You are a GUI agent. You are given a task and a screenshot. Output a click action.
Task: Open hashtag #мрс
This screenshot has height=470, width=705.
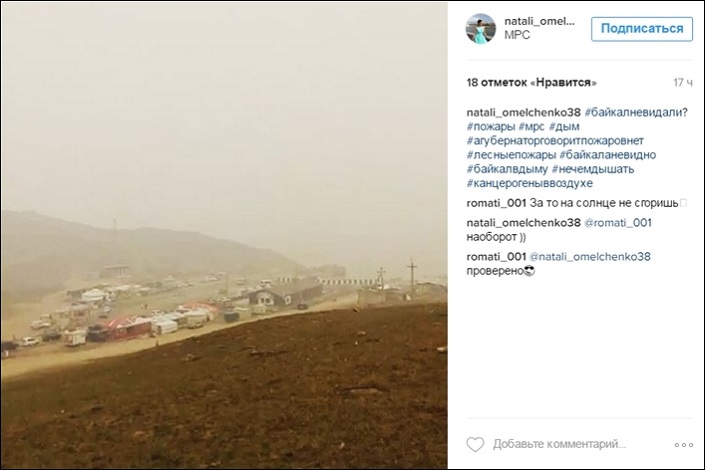pyautogui.click(x=531, y=127)
